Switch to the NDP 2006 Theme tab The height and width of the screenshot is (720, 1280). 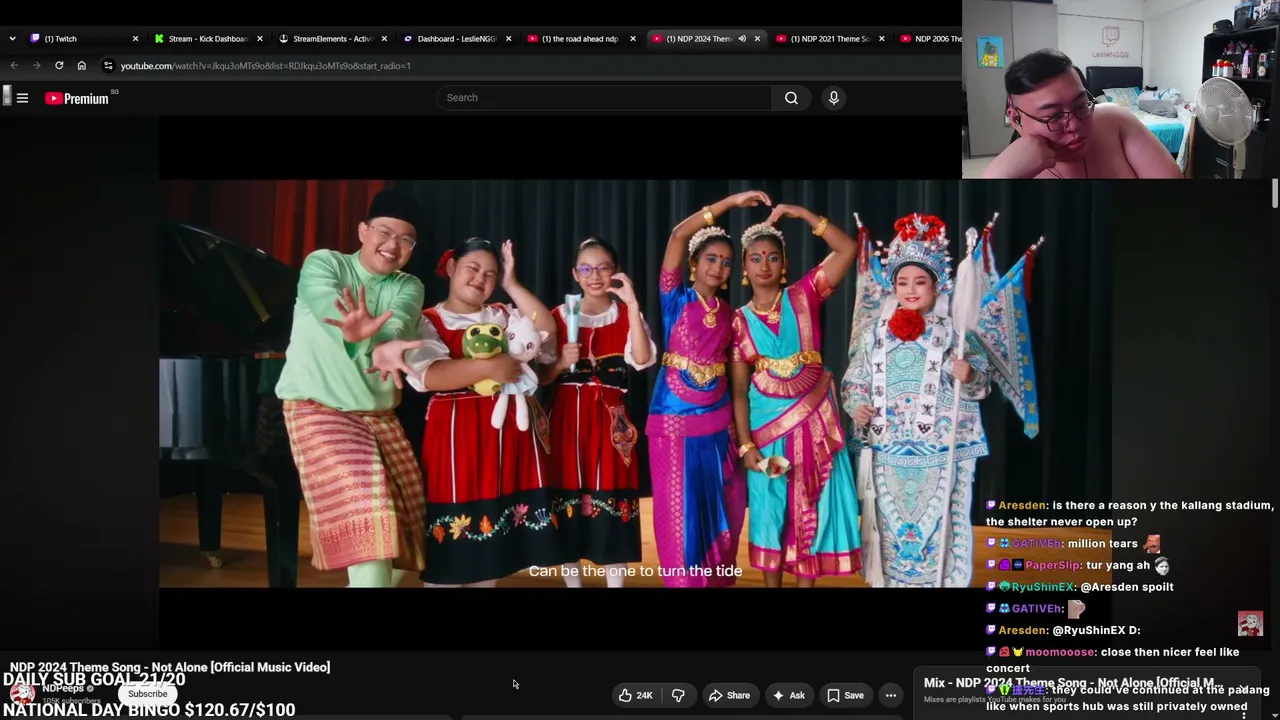pyautogui.click(x=930, y=39)
